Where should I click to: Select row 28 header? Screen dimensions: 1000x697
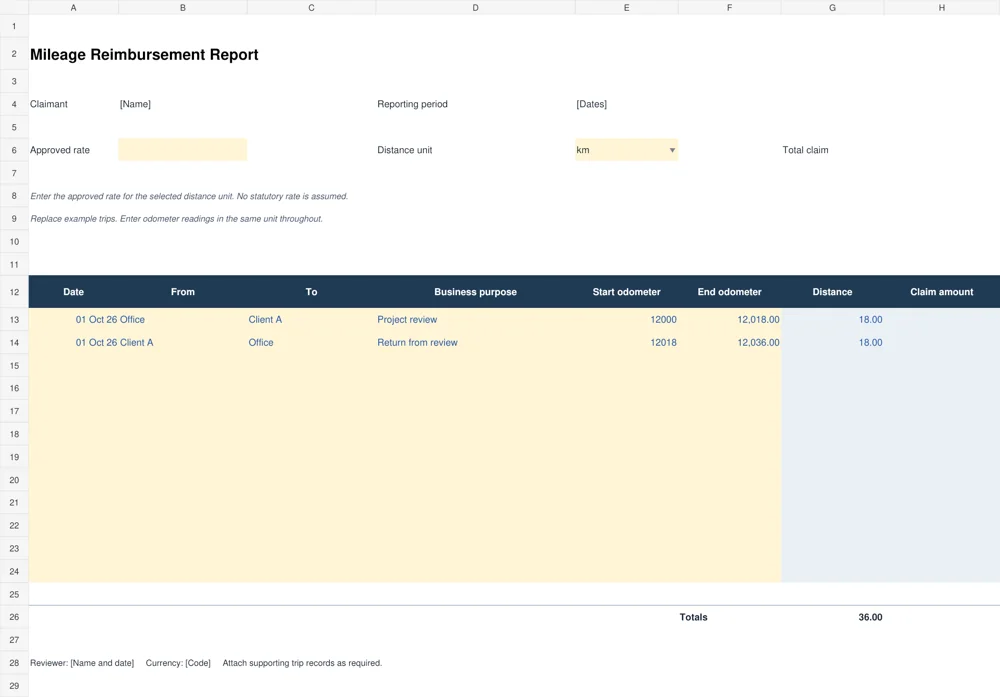14,663
